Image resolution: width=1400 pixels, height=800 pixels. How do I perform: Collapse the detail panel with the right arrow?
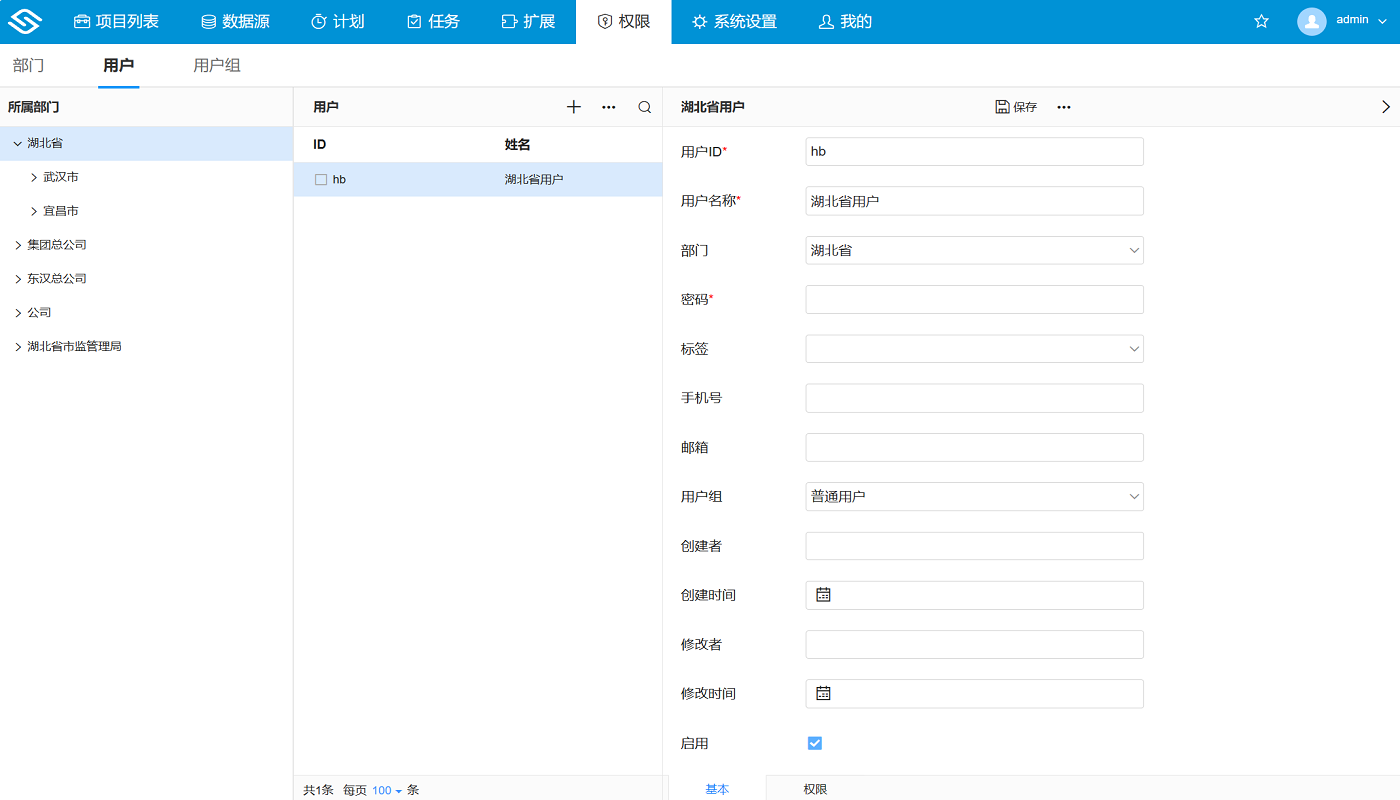click(x=1386, y=106)
